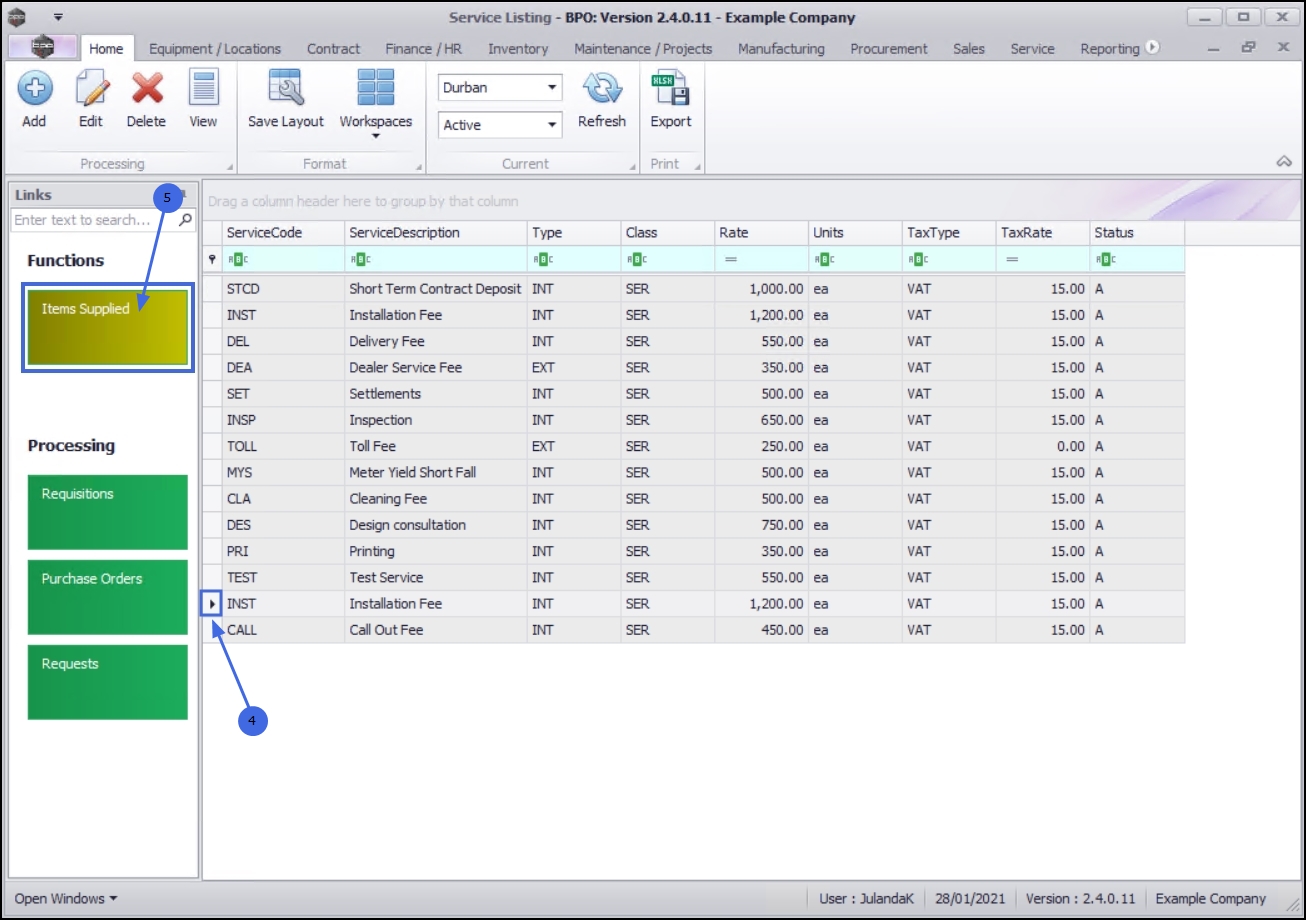Screen dimensions: 1306x920
Task: Open the Workspaces dropdown
Action: coord(375,102)
